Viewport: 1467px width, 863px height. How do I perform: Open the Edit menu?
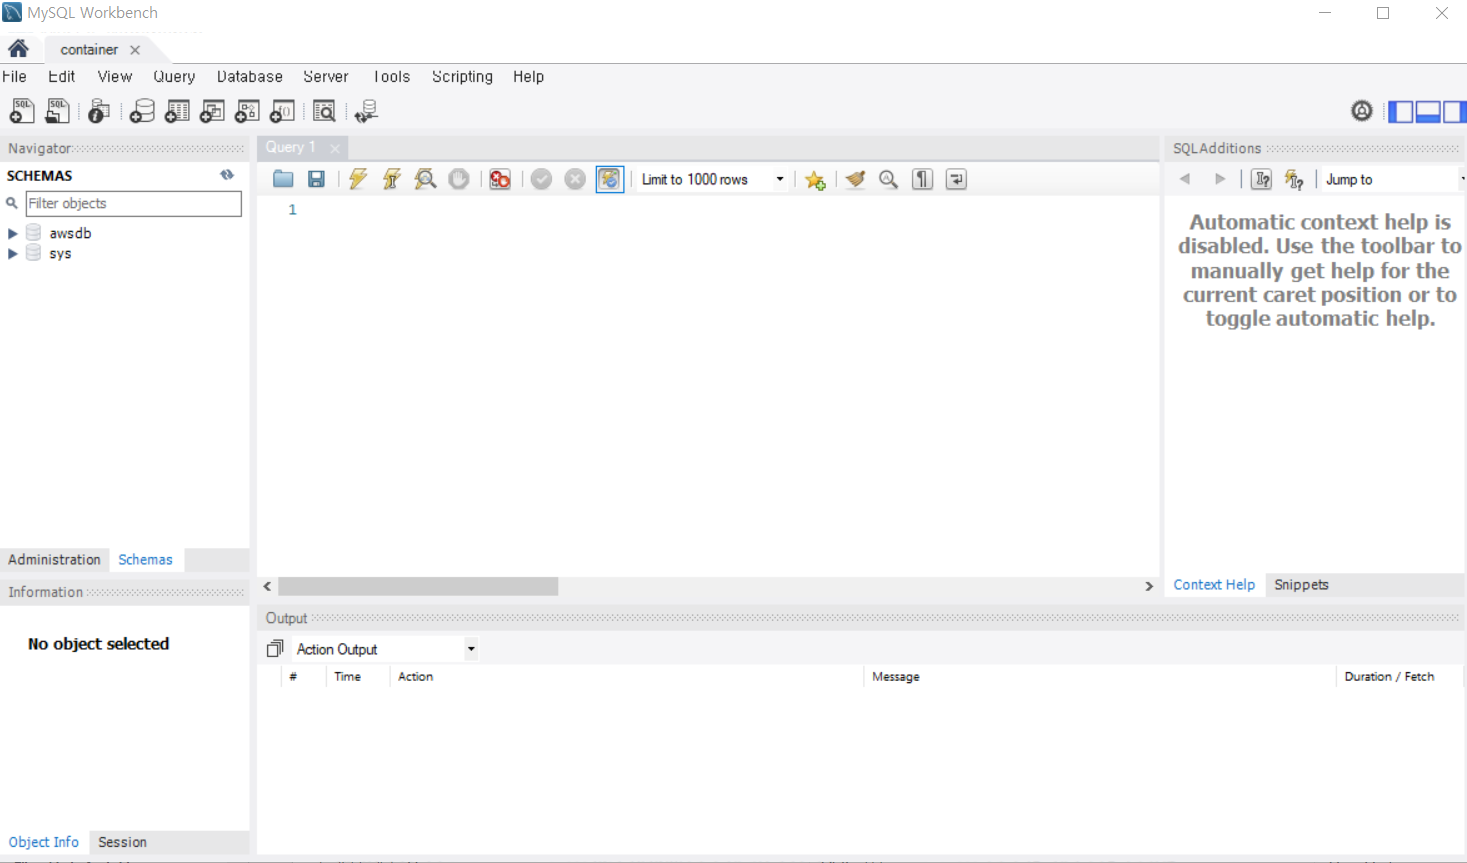coord(62,77)
